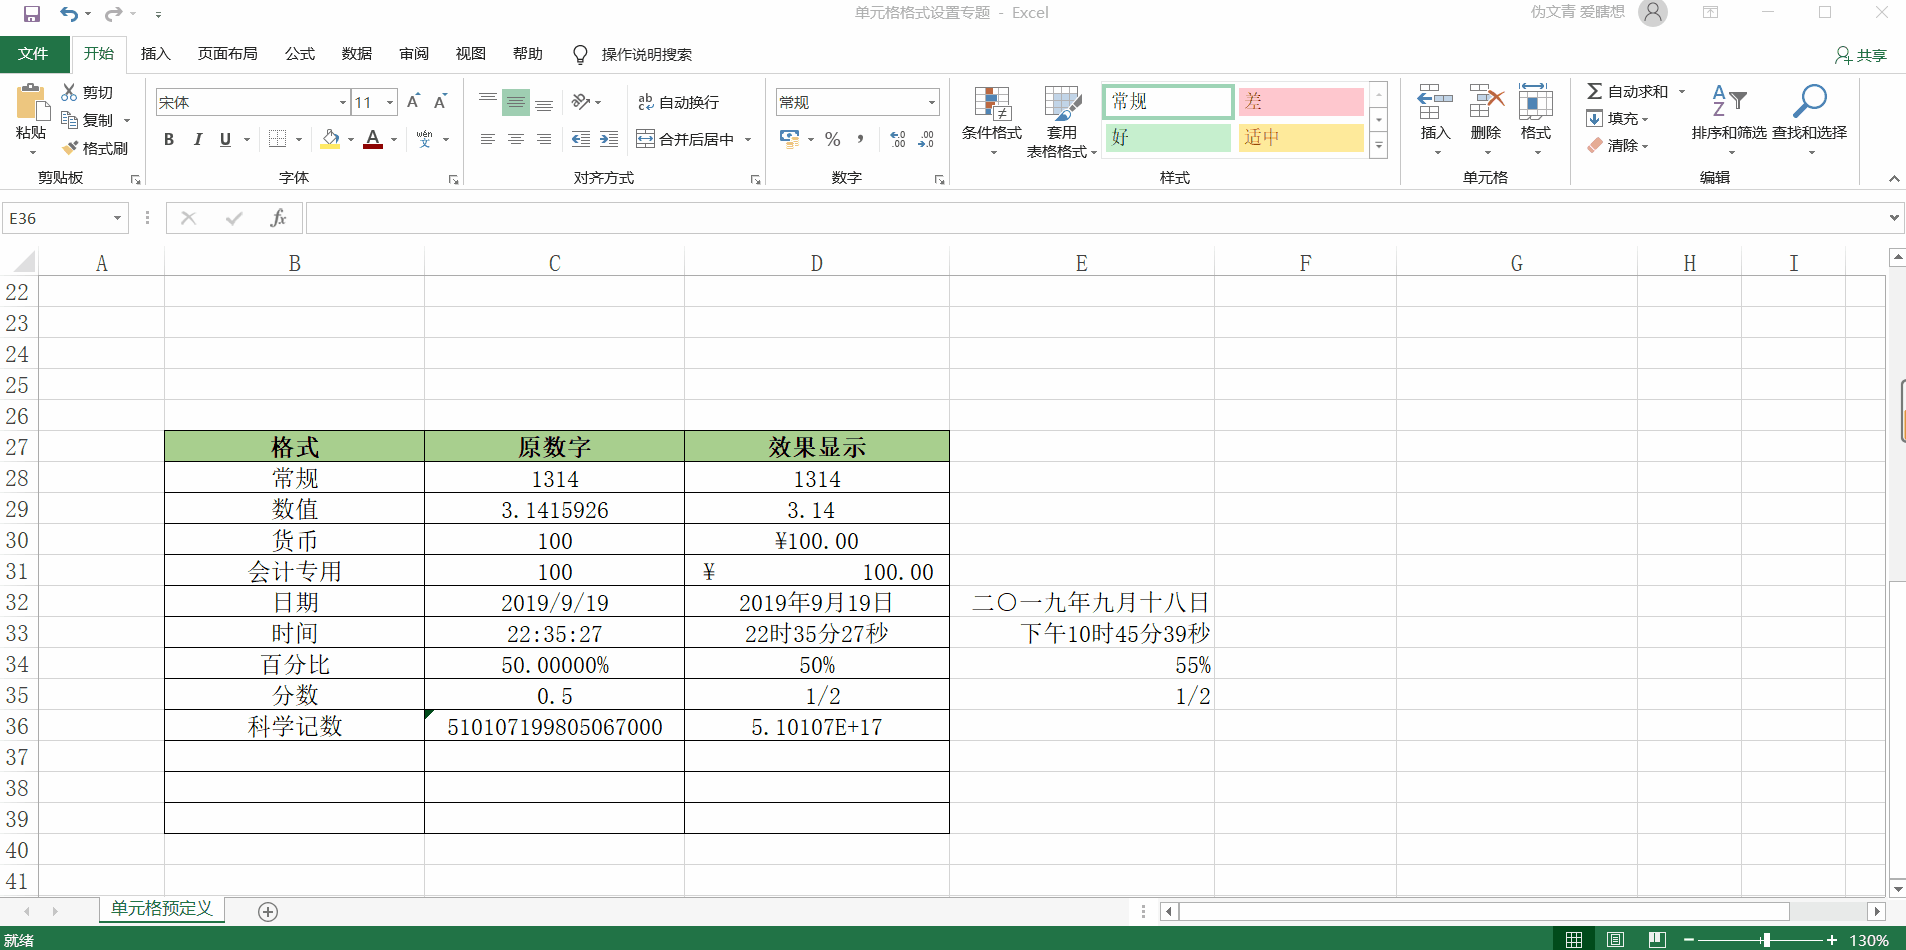Collapse the ribbon with arrow button
1906x950 pixels.
[x=1894, y=178]
